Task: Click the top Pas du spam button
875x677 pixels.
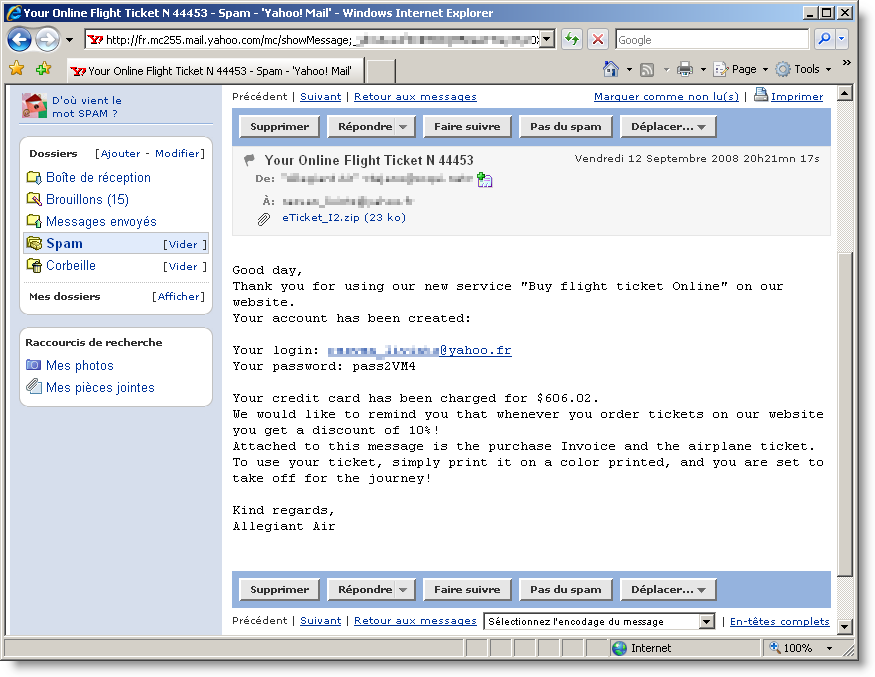Action: 565,127
